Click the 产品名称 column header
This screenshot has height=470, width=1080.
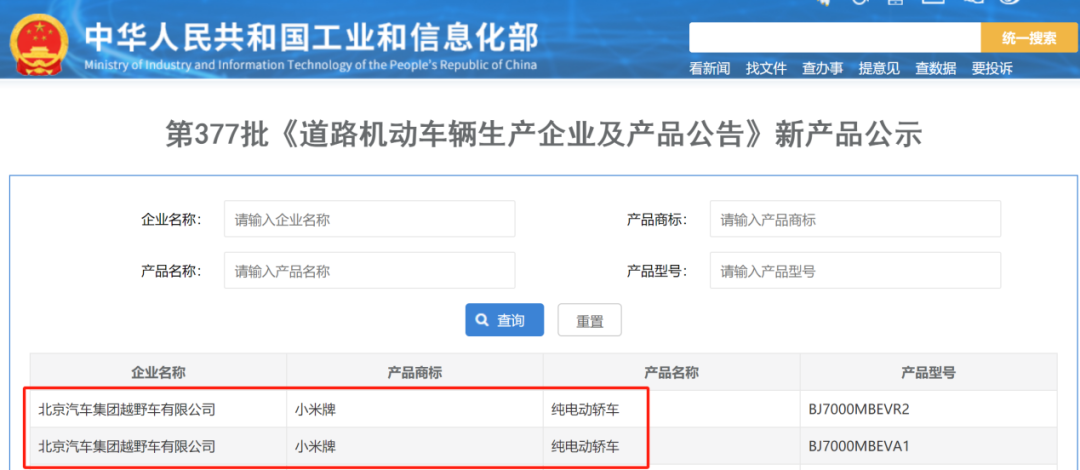click(x=672, y=373)
